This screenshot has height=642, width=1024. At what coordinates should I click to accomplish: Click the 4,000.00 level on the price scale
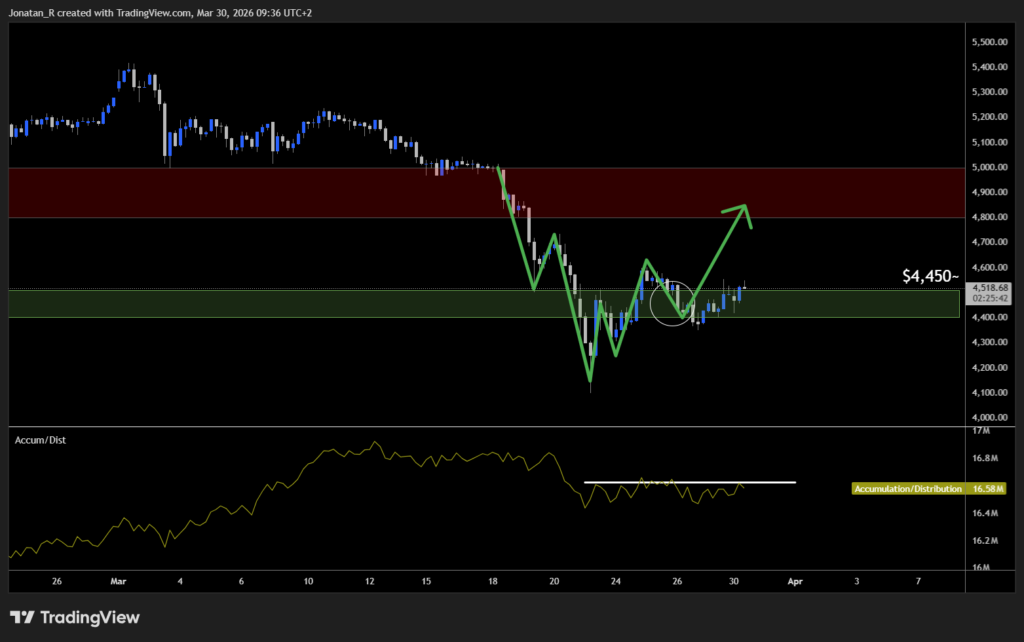click(990, 415)
